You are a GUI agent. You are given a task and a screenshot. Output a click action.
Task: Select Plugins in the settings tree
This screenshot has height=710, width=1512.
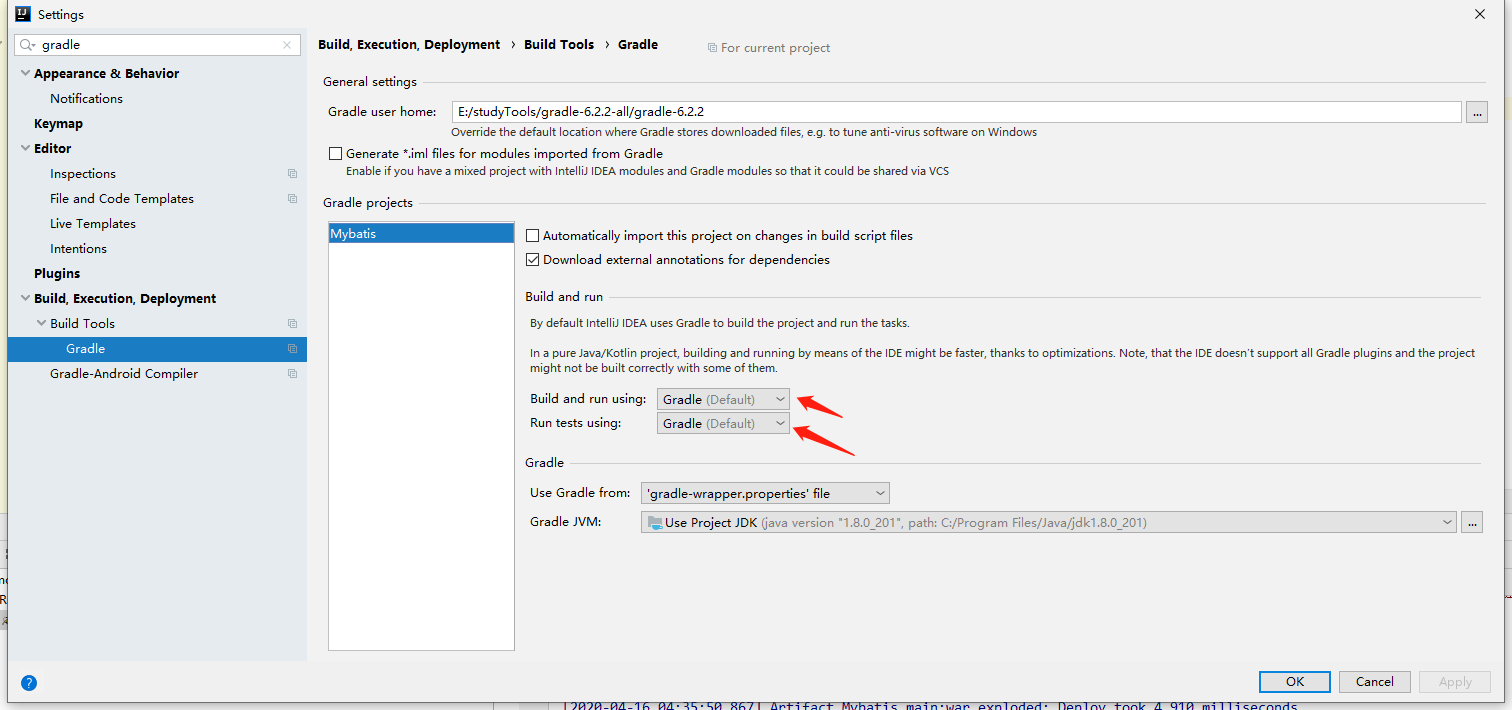coord(57,274)
